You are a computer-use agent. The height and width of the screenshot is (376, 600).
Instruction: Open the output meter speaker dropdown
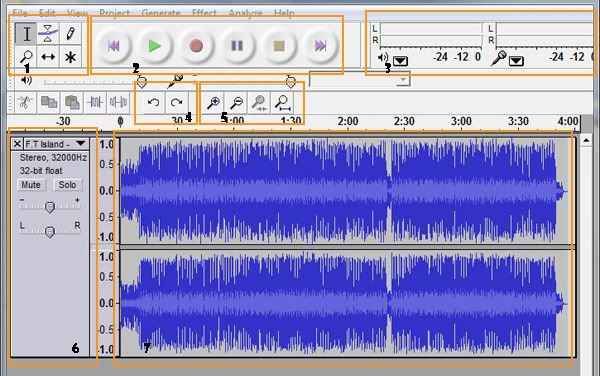click(x=400, y=61)
